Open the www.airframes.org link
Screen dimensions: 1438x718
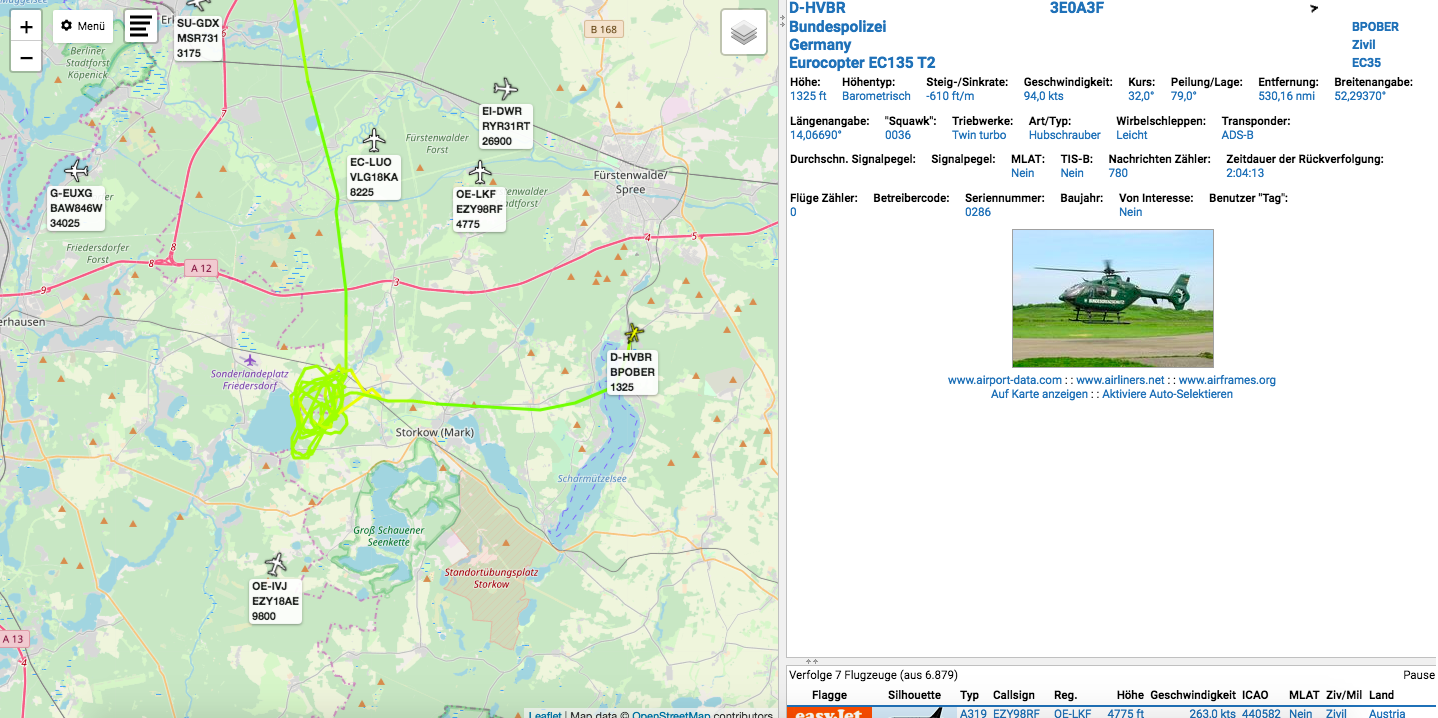1227,380
